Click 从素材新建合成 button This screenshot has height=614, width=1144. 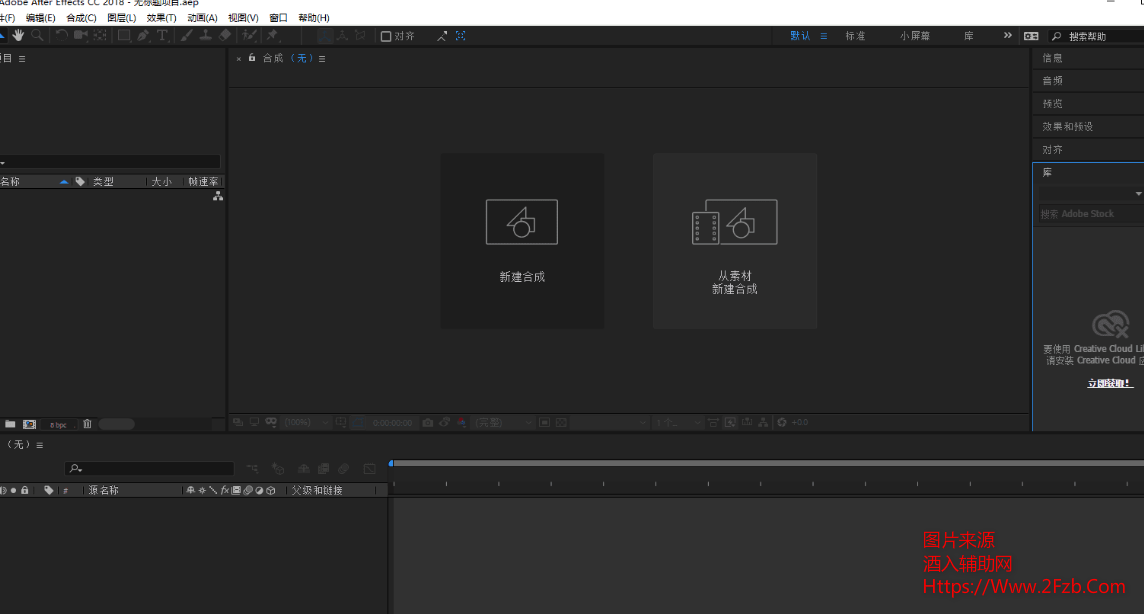coord(735,241)
